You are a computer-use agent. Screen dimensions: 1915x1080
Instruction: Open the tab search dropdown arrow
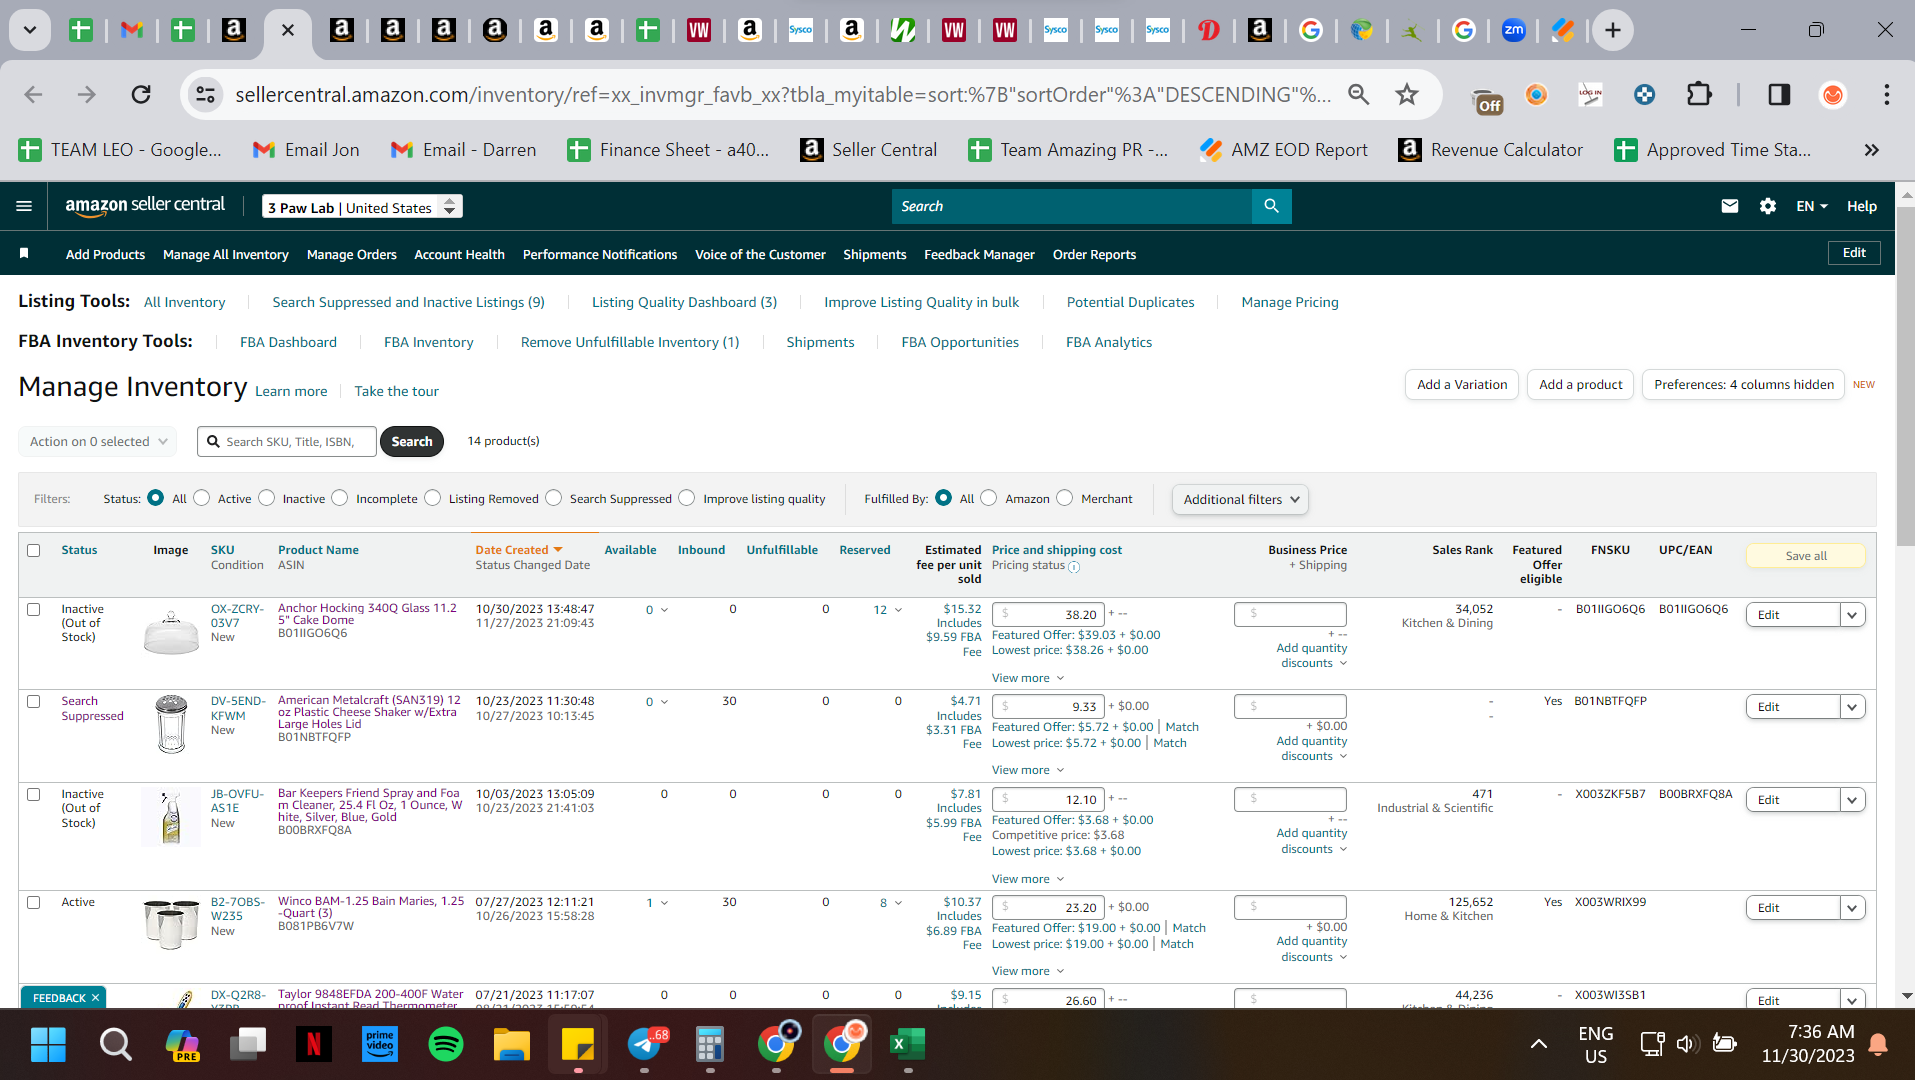coord(30,30)
